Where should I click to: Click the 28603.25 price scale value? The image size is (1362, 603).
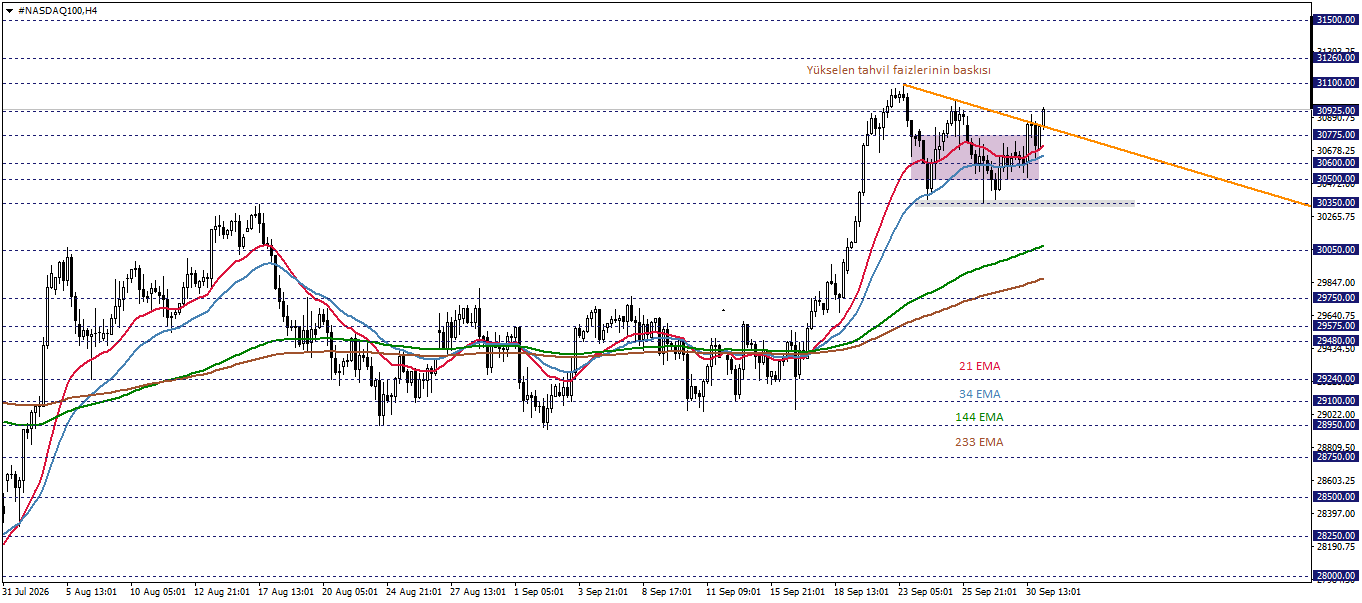coord(1337,481)
